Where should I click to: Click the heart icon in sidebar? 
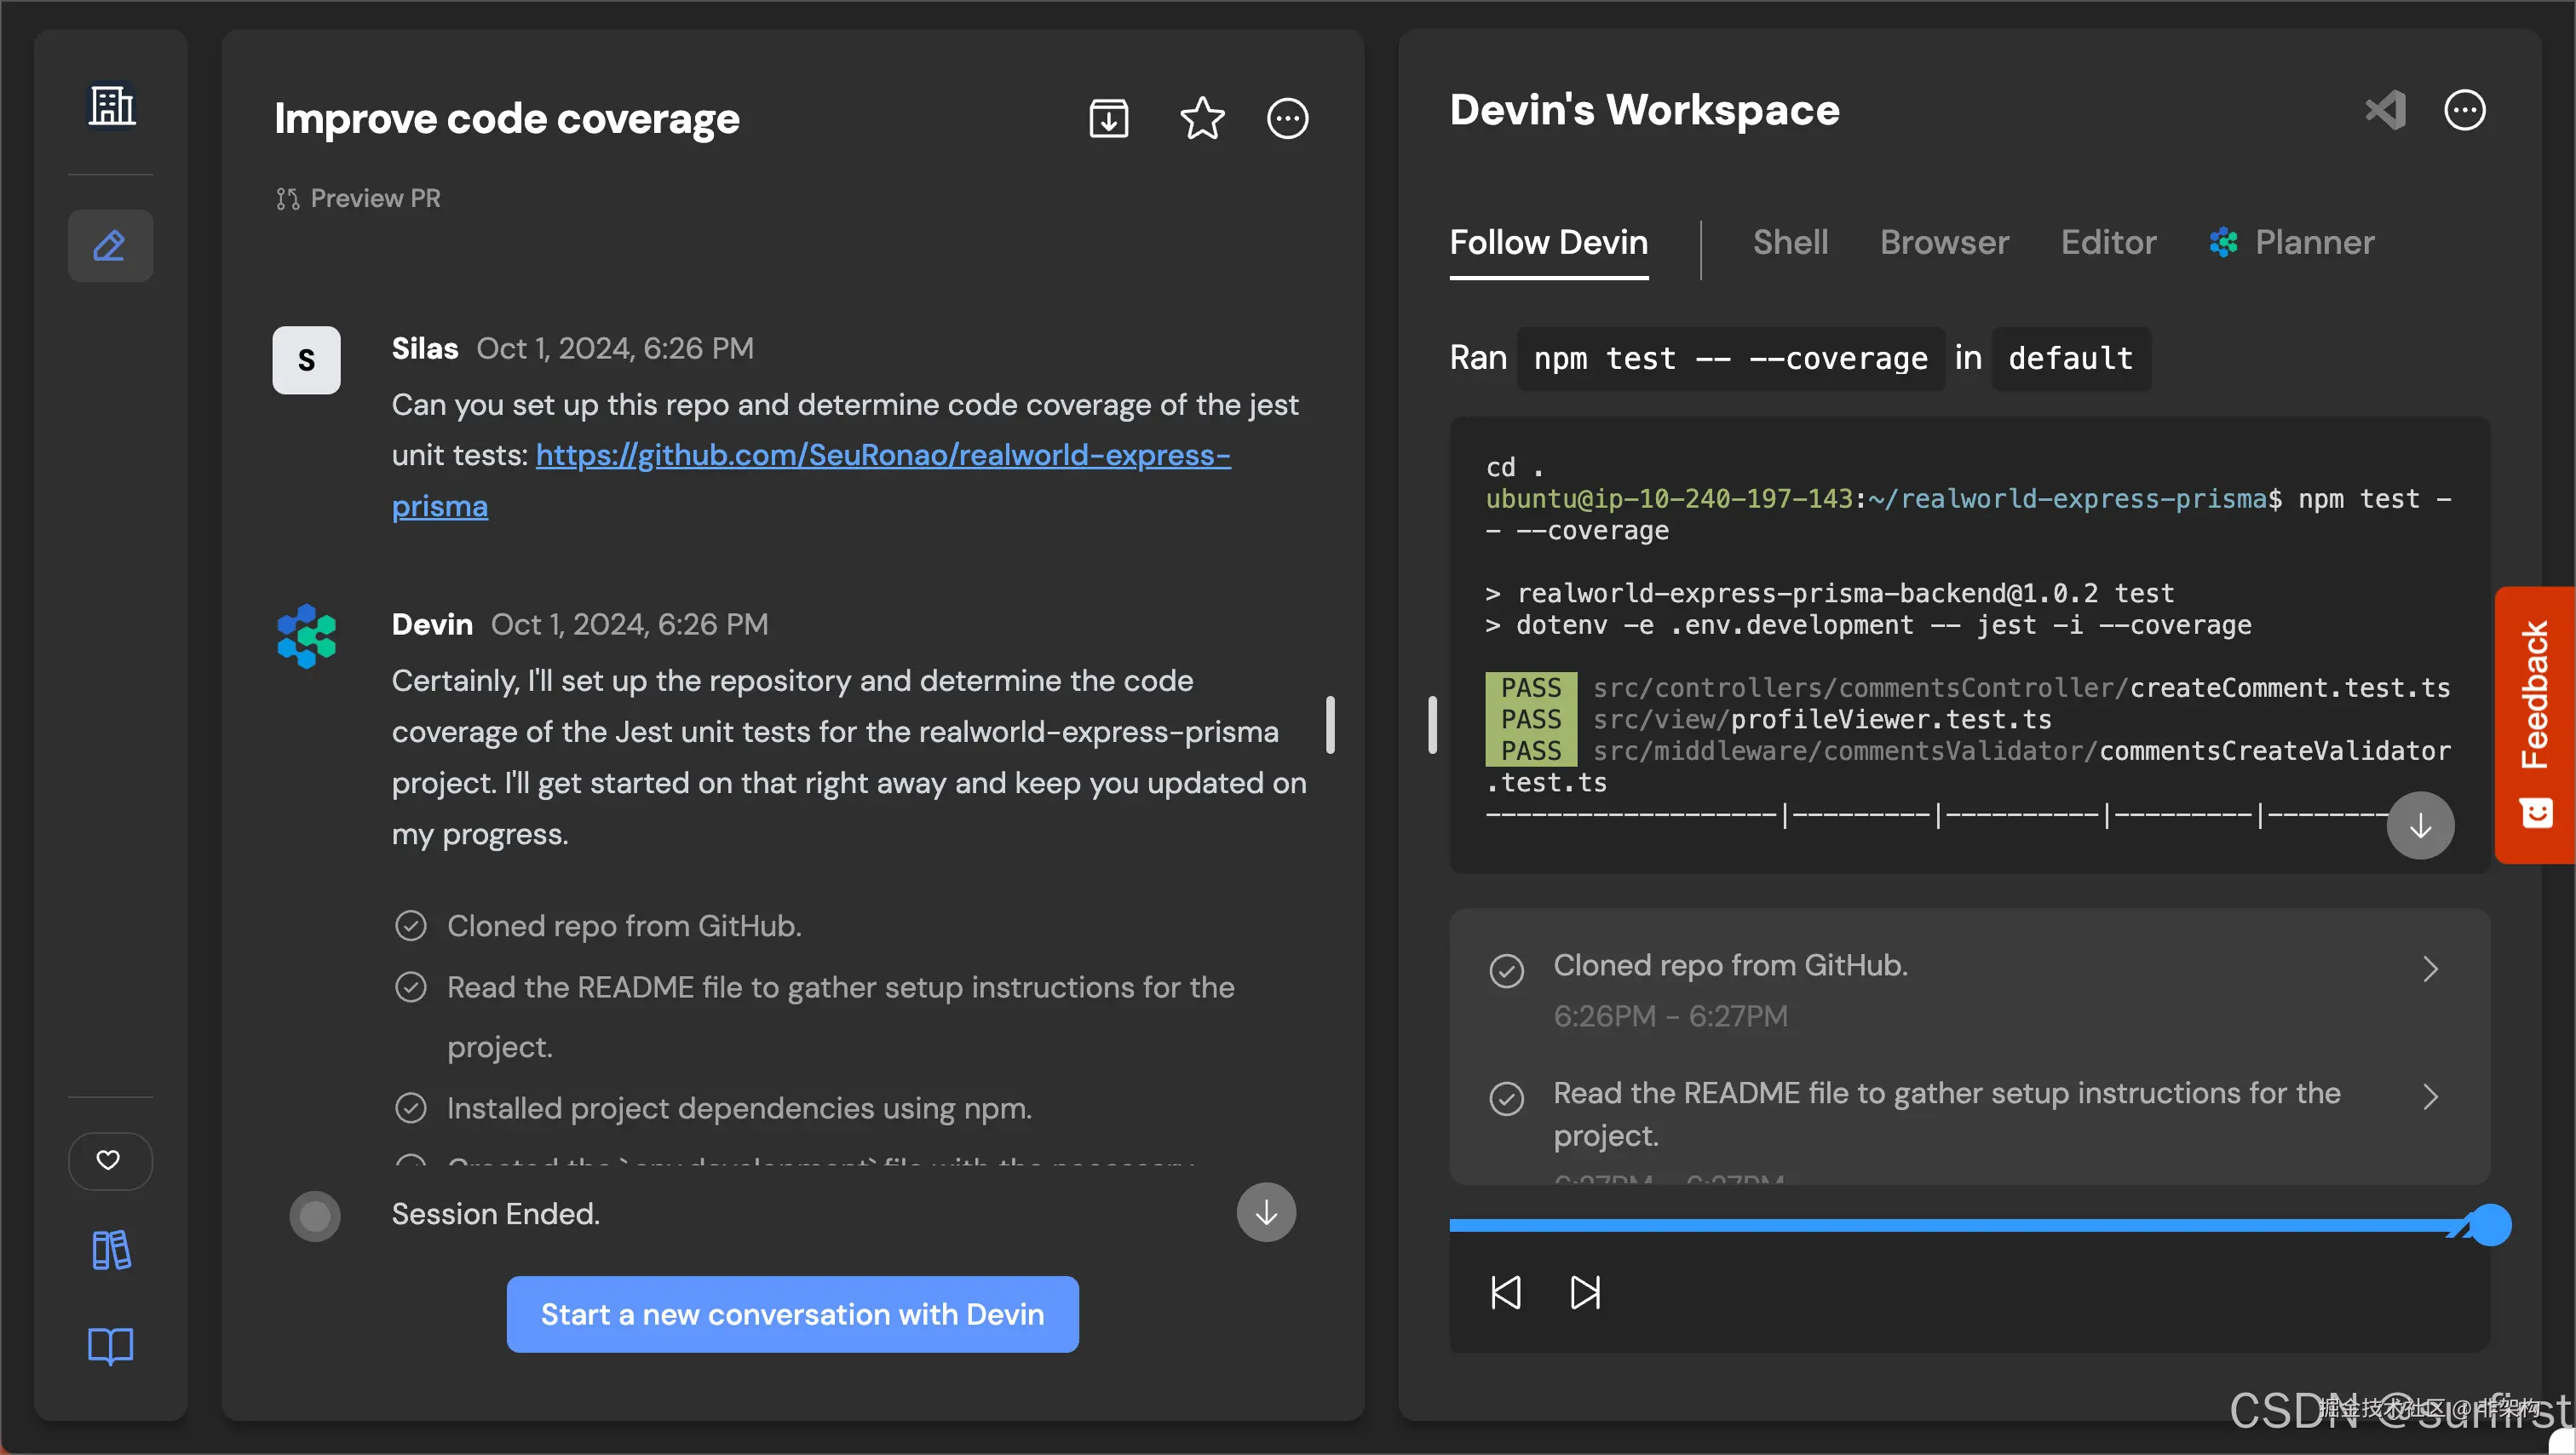(109, 1160)
